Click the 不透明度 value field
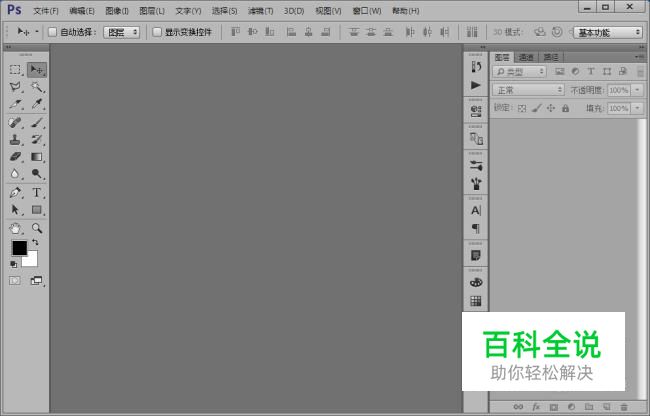Image resolution: width=650 pixels, height=416 pixels. pyautogui.click(x=619, y=90)
